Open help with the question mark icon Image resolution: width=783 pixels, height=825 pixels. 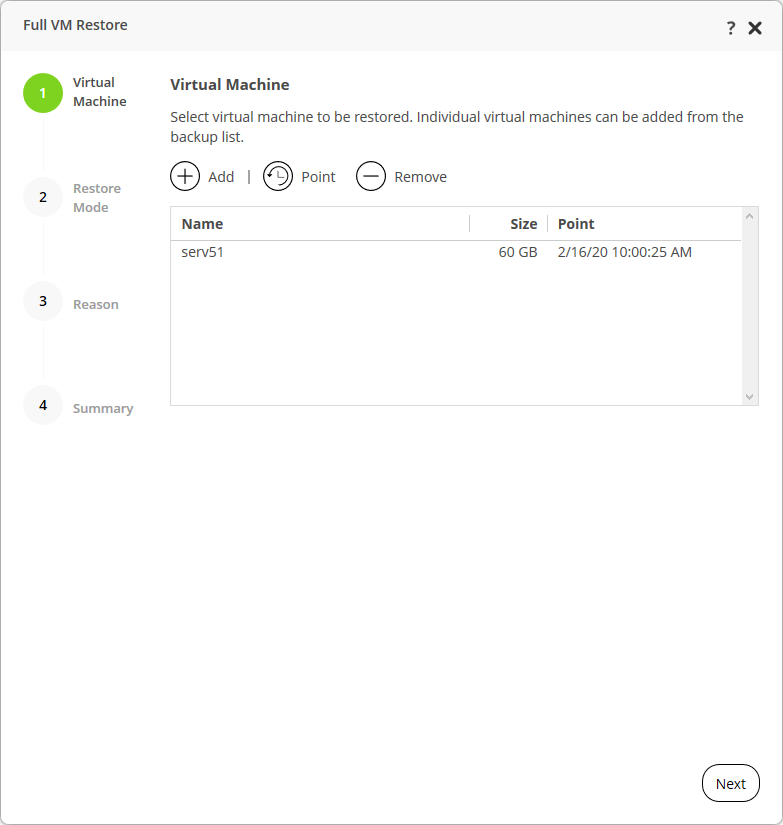pos(731,28)
